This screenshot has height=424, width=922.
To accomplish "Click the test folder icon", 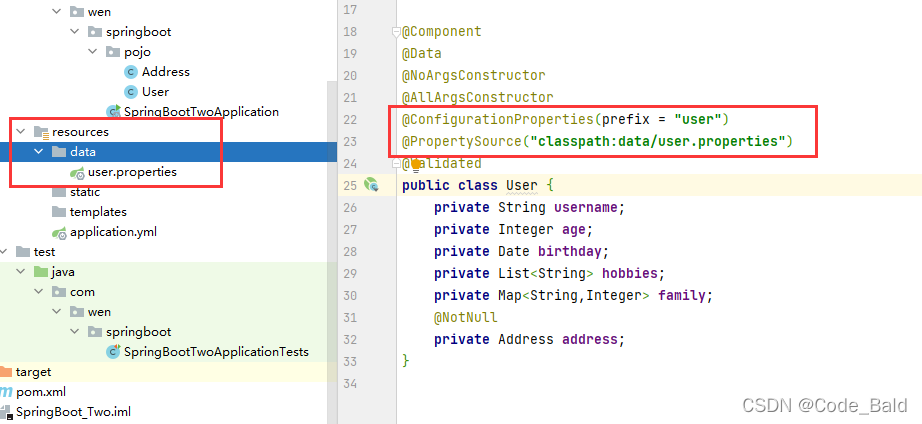I will tap(23, 252).
